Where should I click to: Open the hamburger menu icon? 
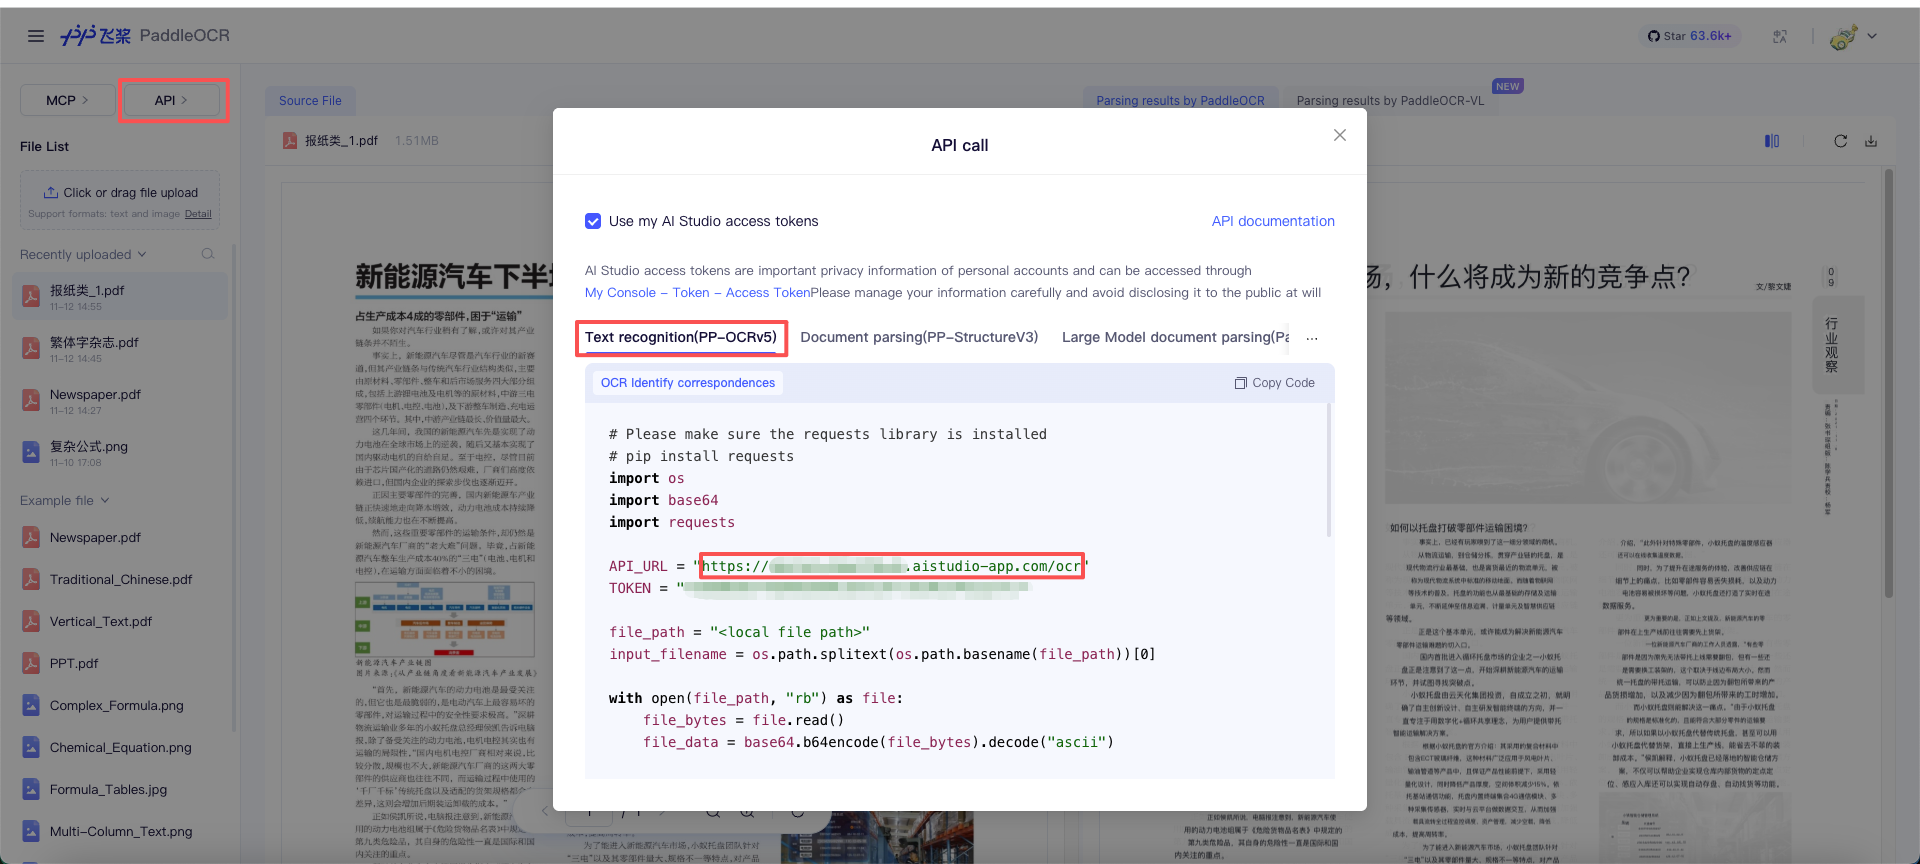click(x=36, y=36)
